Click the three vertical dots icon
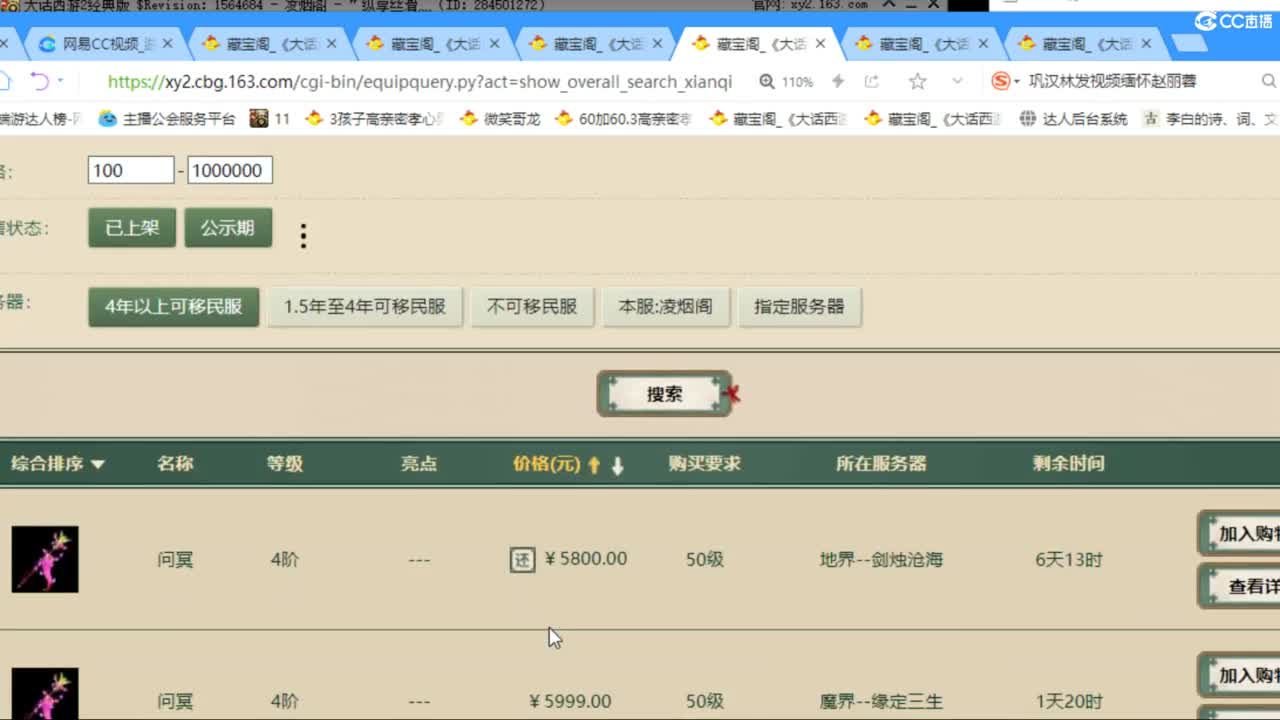Image resolution: width=1280 pixels, height=720 pixels. [x=304, y=236]
